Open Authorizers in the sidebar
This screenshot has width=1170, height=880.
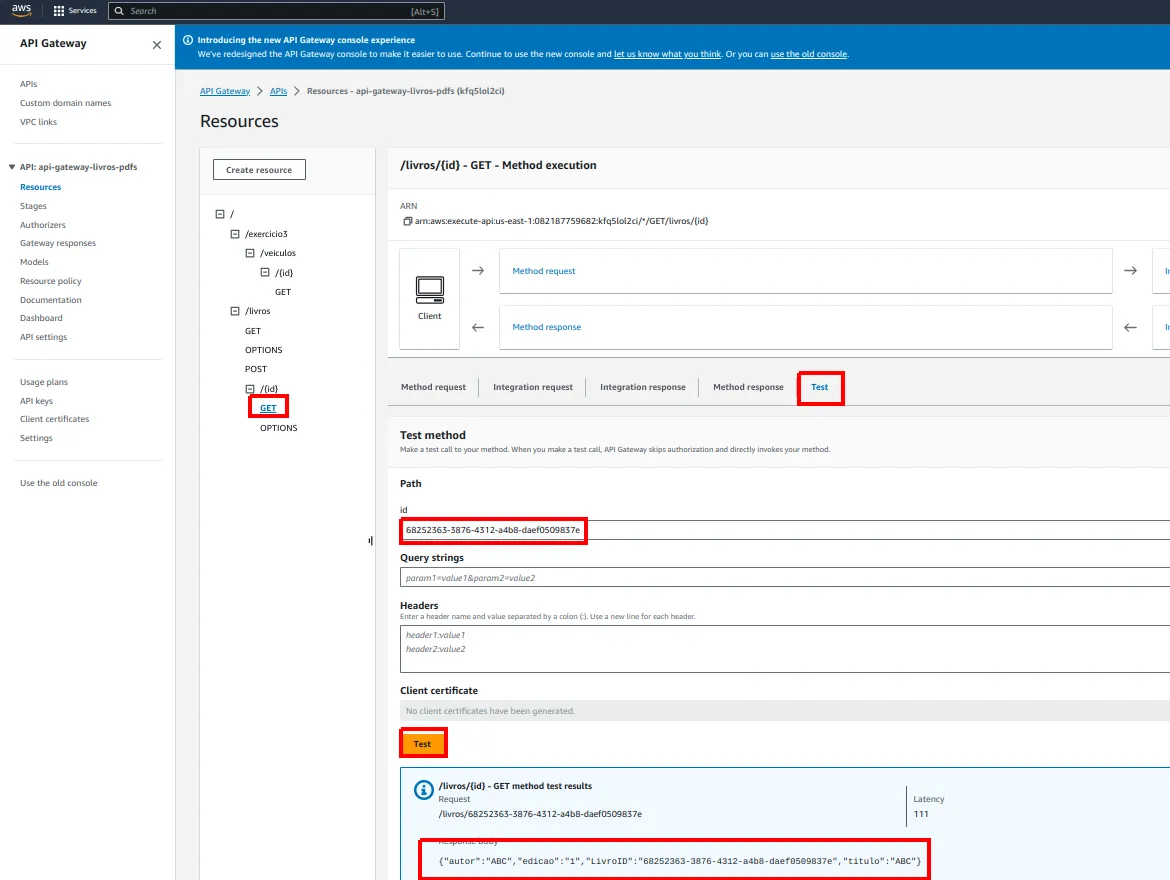point(43,225)
